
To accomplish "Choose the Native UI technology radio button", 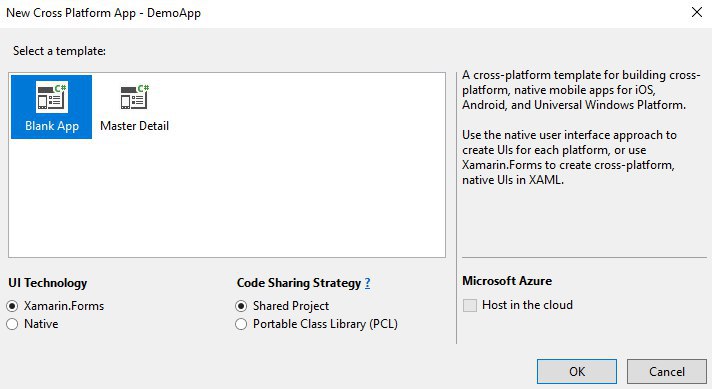I will point(12,324).
